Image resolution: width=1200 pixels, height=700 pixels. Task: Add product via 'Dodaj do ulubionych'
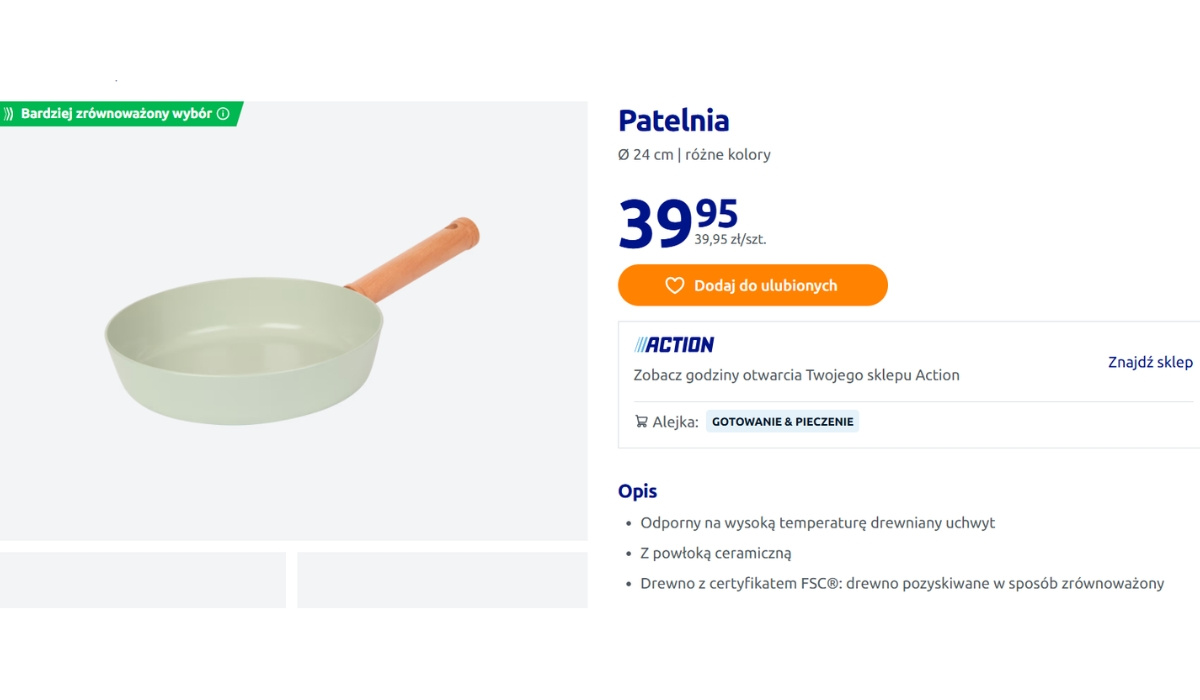pos(753,285)
